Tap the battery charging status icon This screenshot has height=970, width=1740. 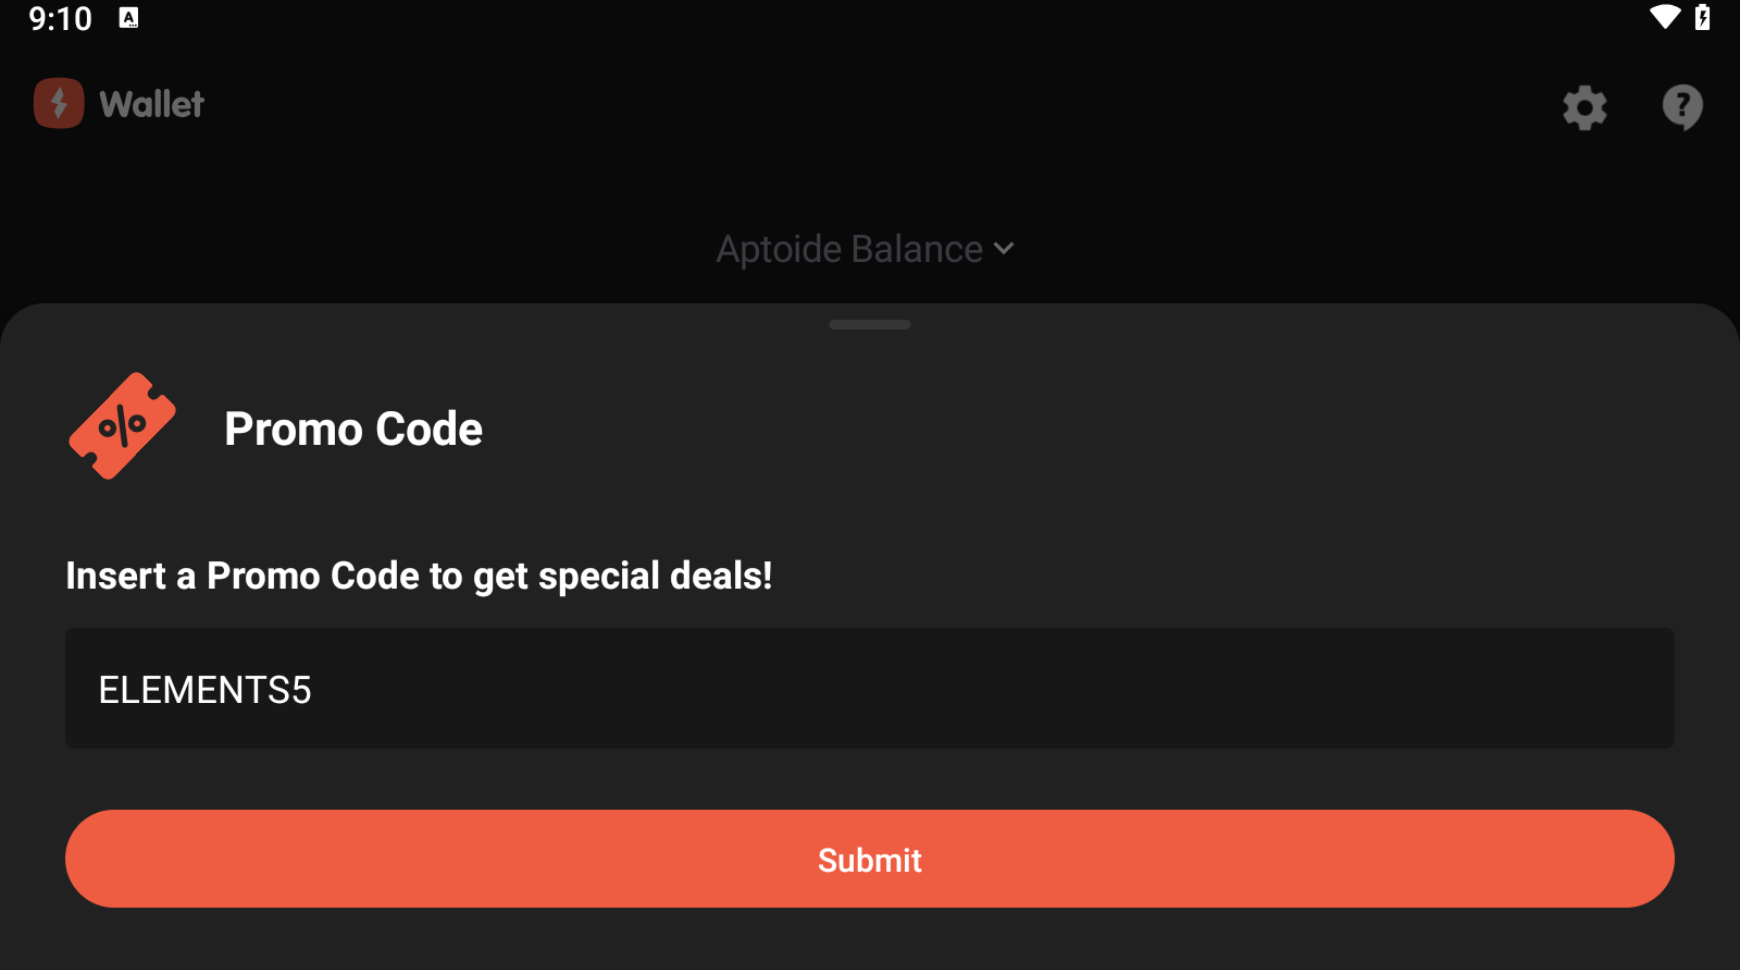[x=1702, y=17]
